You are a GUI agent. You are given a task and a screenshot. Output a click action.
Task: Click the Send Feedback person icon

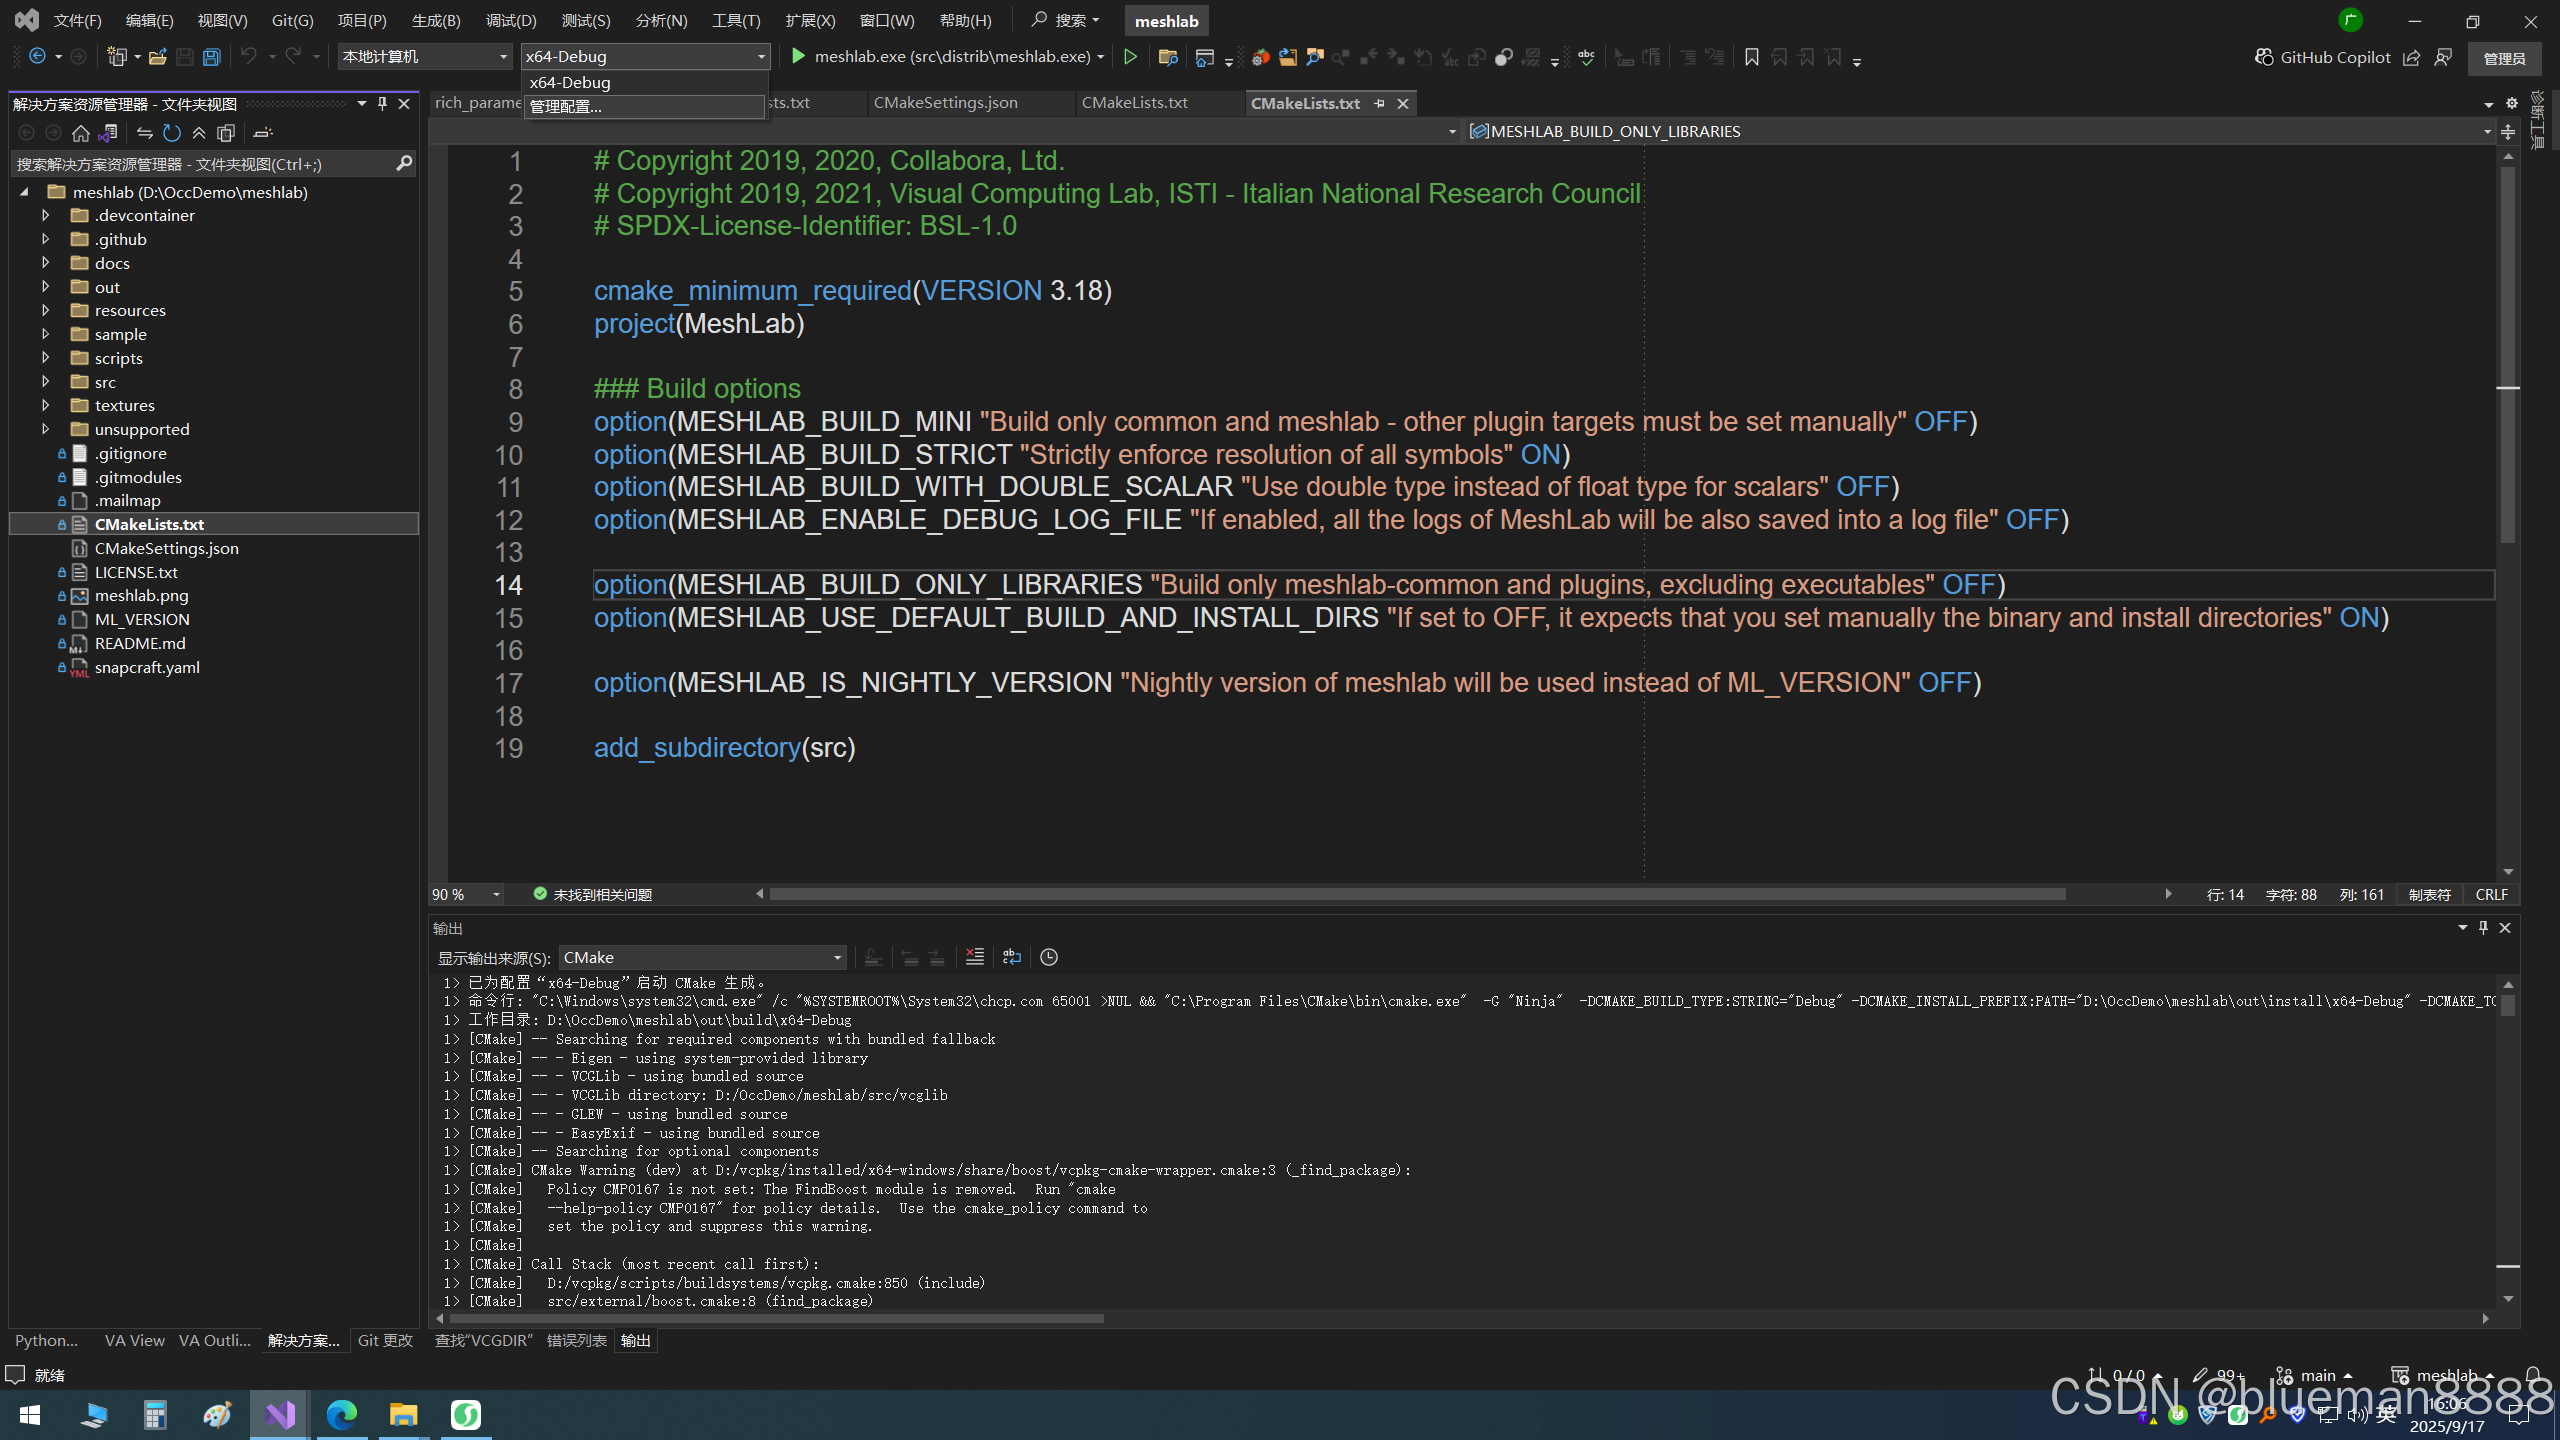[2443, 57]
